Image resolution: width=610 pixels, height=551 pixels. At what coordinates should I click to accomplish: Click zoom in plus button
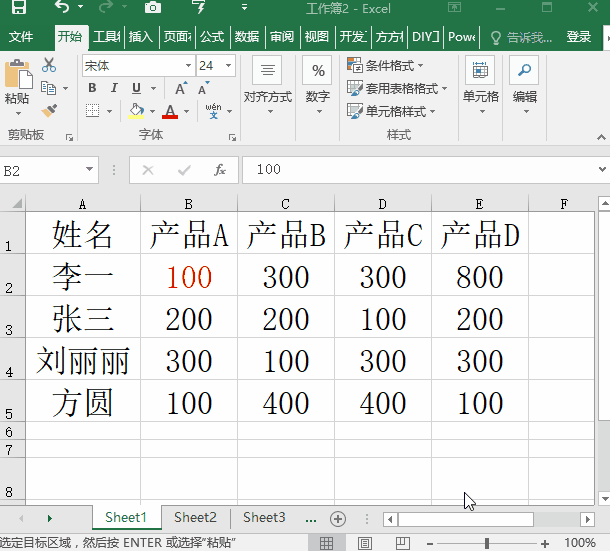(x=545, y=544)
